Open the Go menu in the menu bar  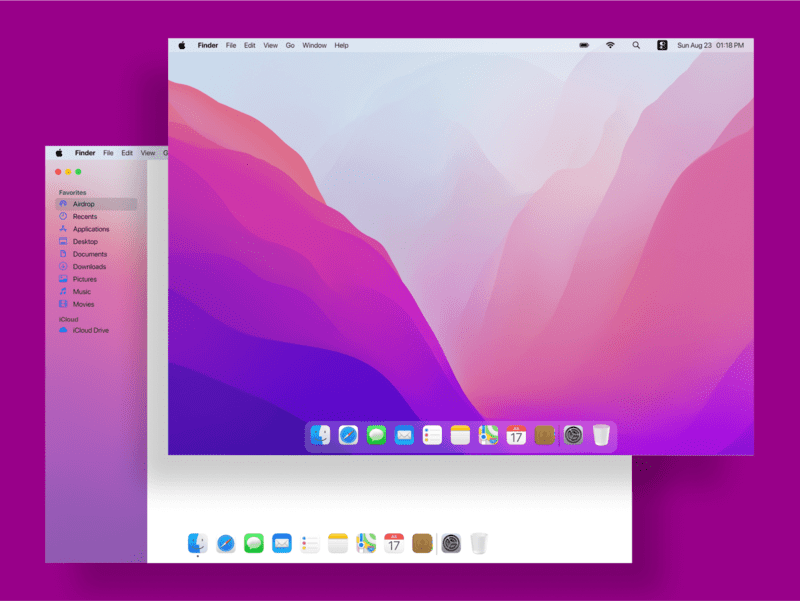[x=290, y=45]
